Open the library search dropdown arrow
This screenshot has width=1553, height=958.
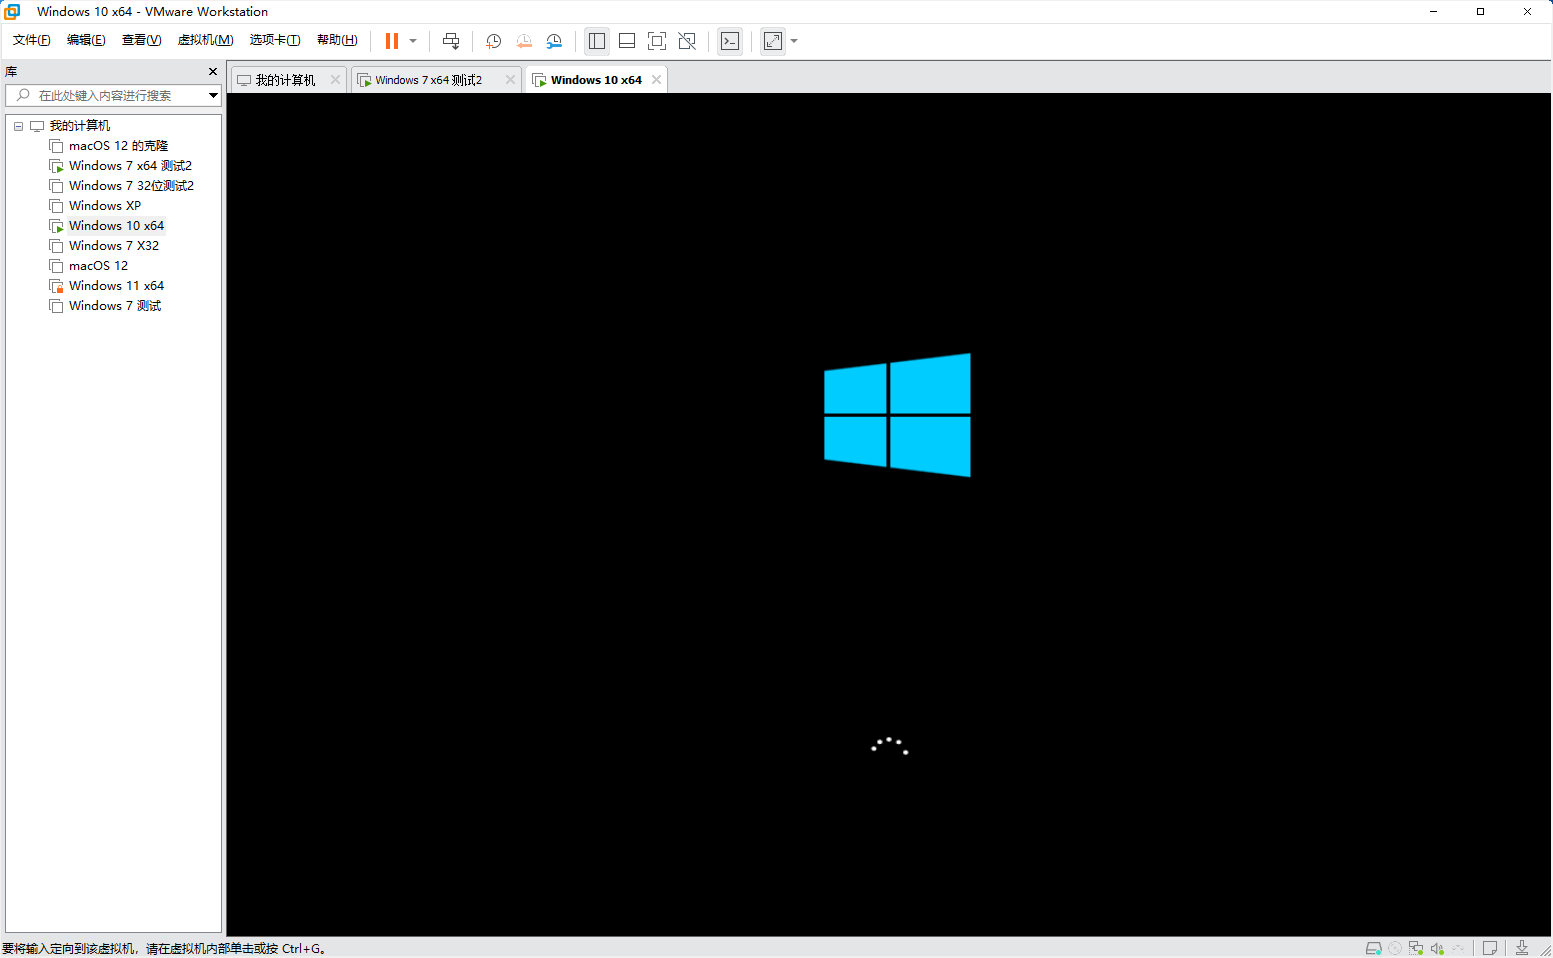click(213, 95)
